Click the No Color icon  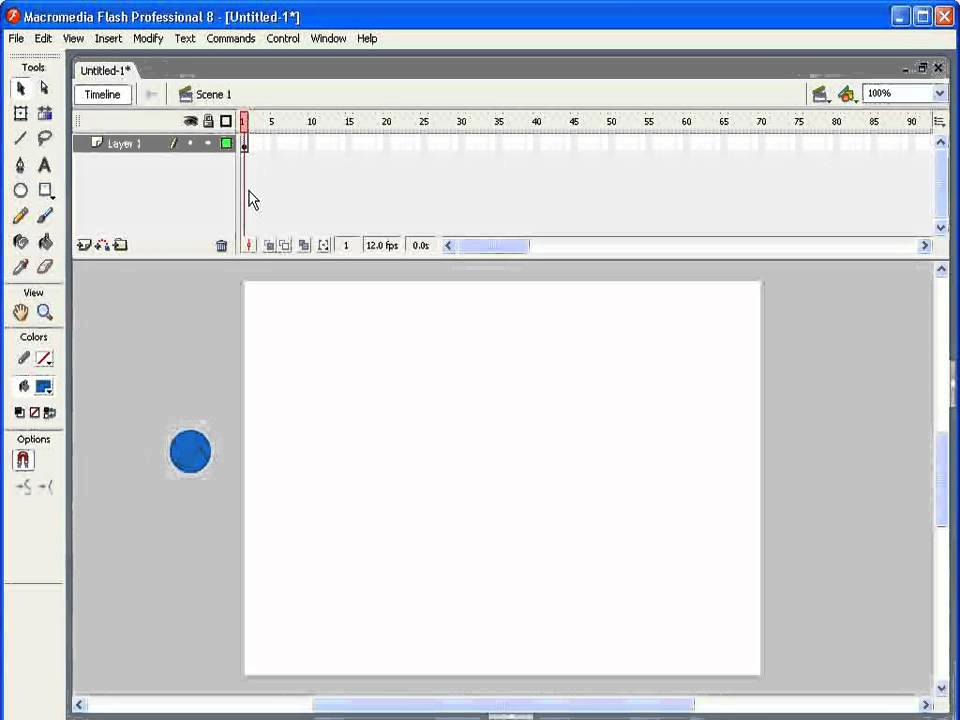(x=34, y=413)
